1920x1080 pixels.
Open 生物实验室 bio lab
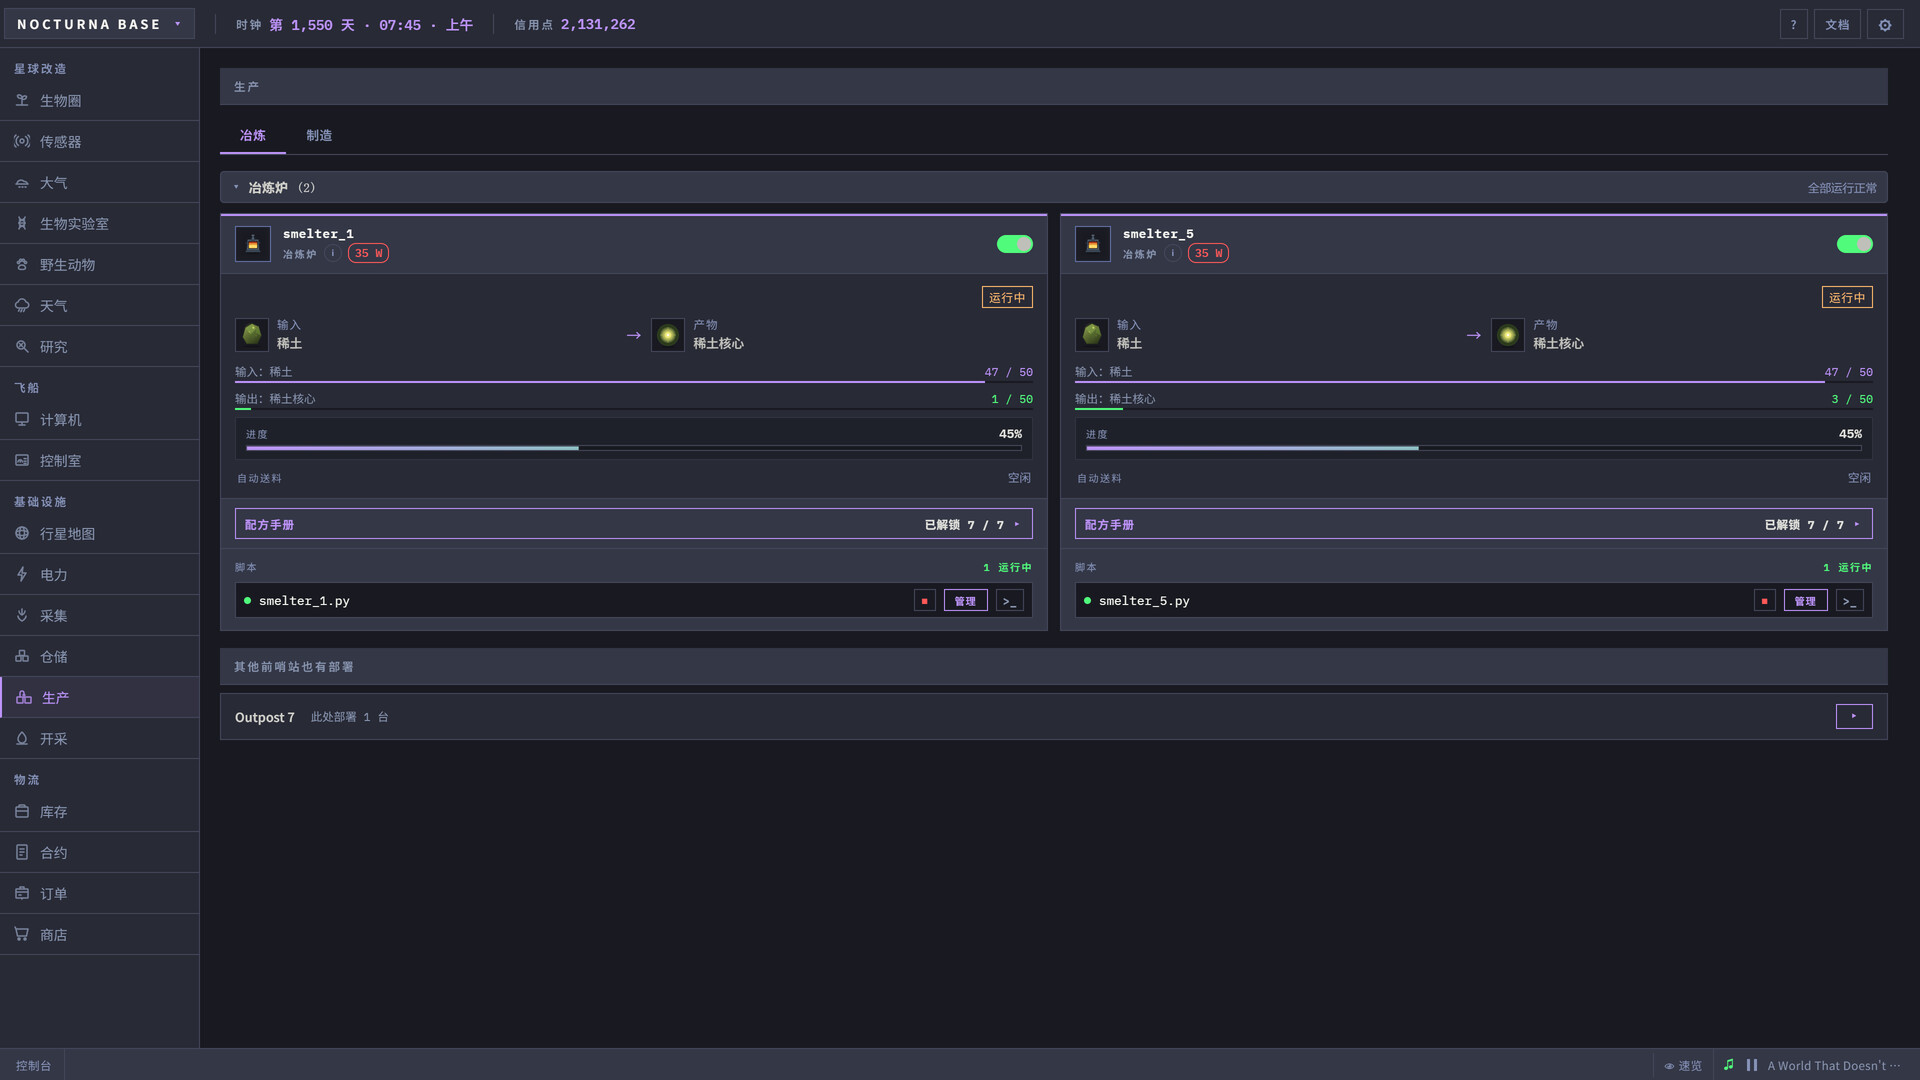pyautogui.click(x=99, y=224)
